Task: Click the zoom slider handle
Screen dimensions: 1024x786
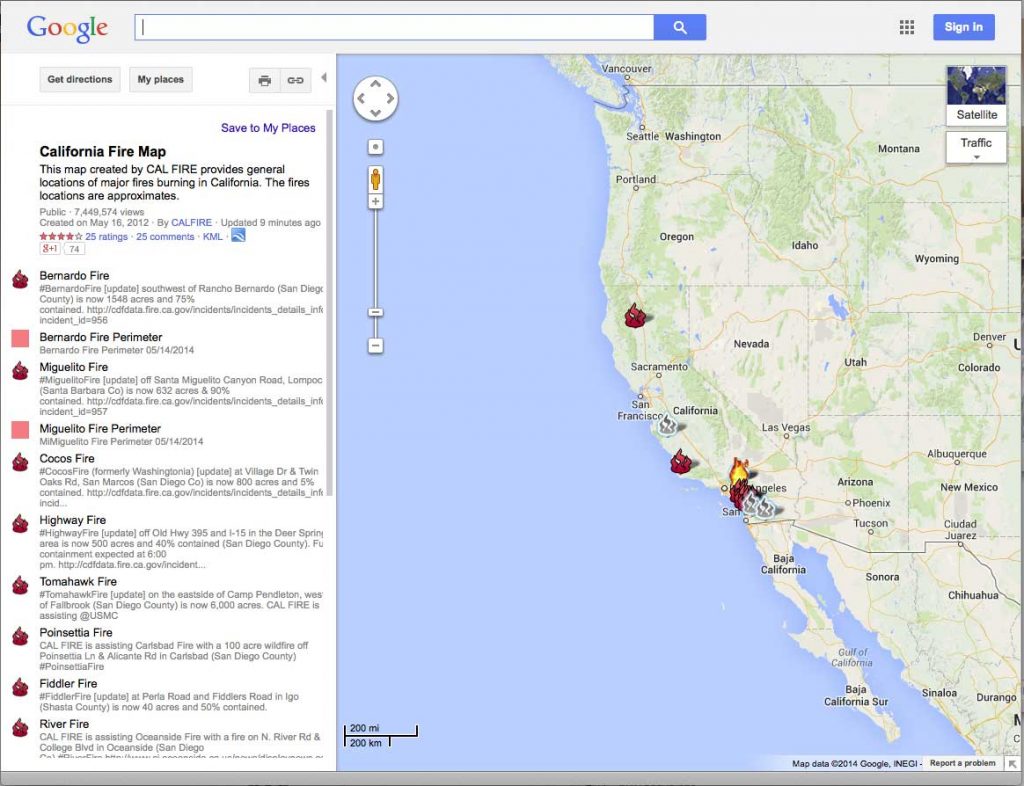Action: [x=376, y=313]
